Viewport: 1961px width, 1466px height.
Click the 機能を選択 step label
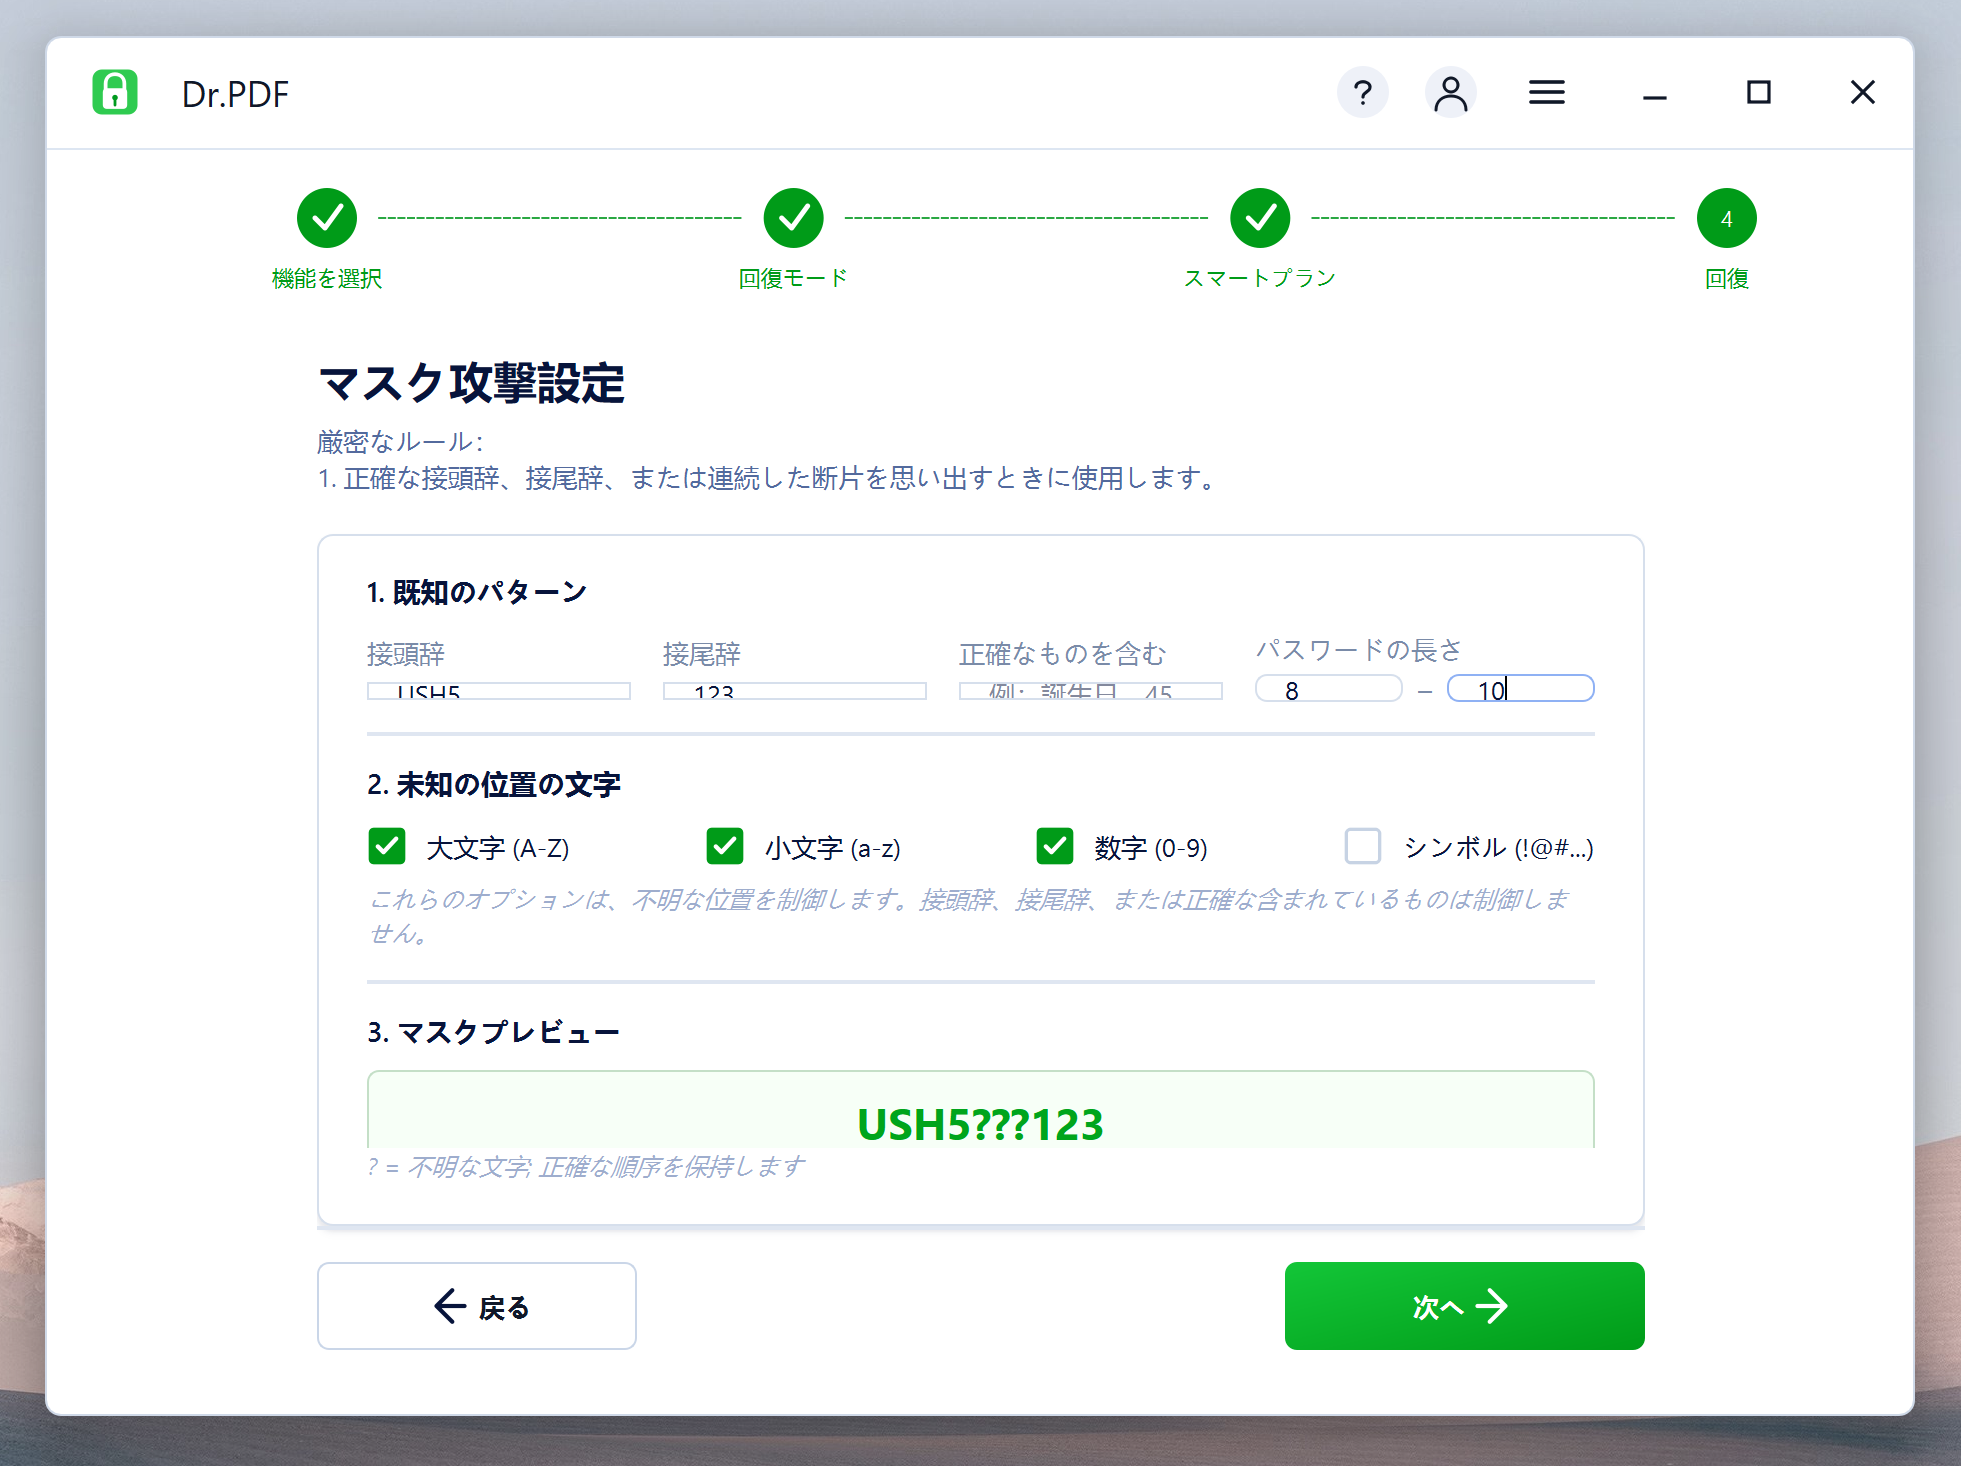pyautogui.click(x=327, y=279)
